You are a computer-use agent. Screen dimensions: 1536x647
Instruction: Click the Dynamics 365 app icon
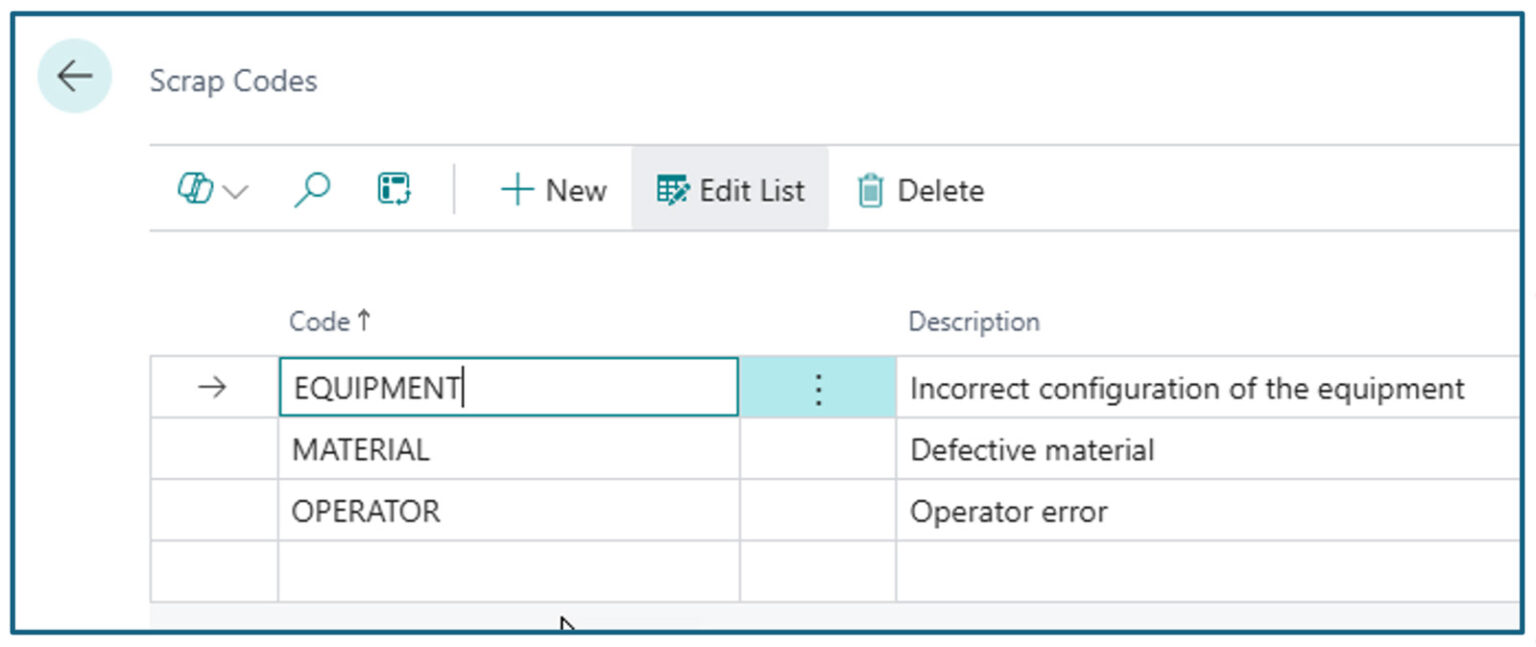196,189
